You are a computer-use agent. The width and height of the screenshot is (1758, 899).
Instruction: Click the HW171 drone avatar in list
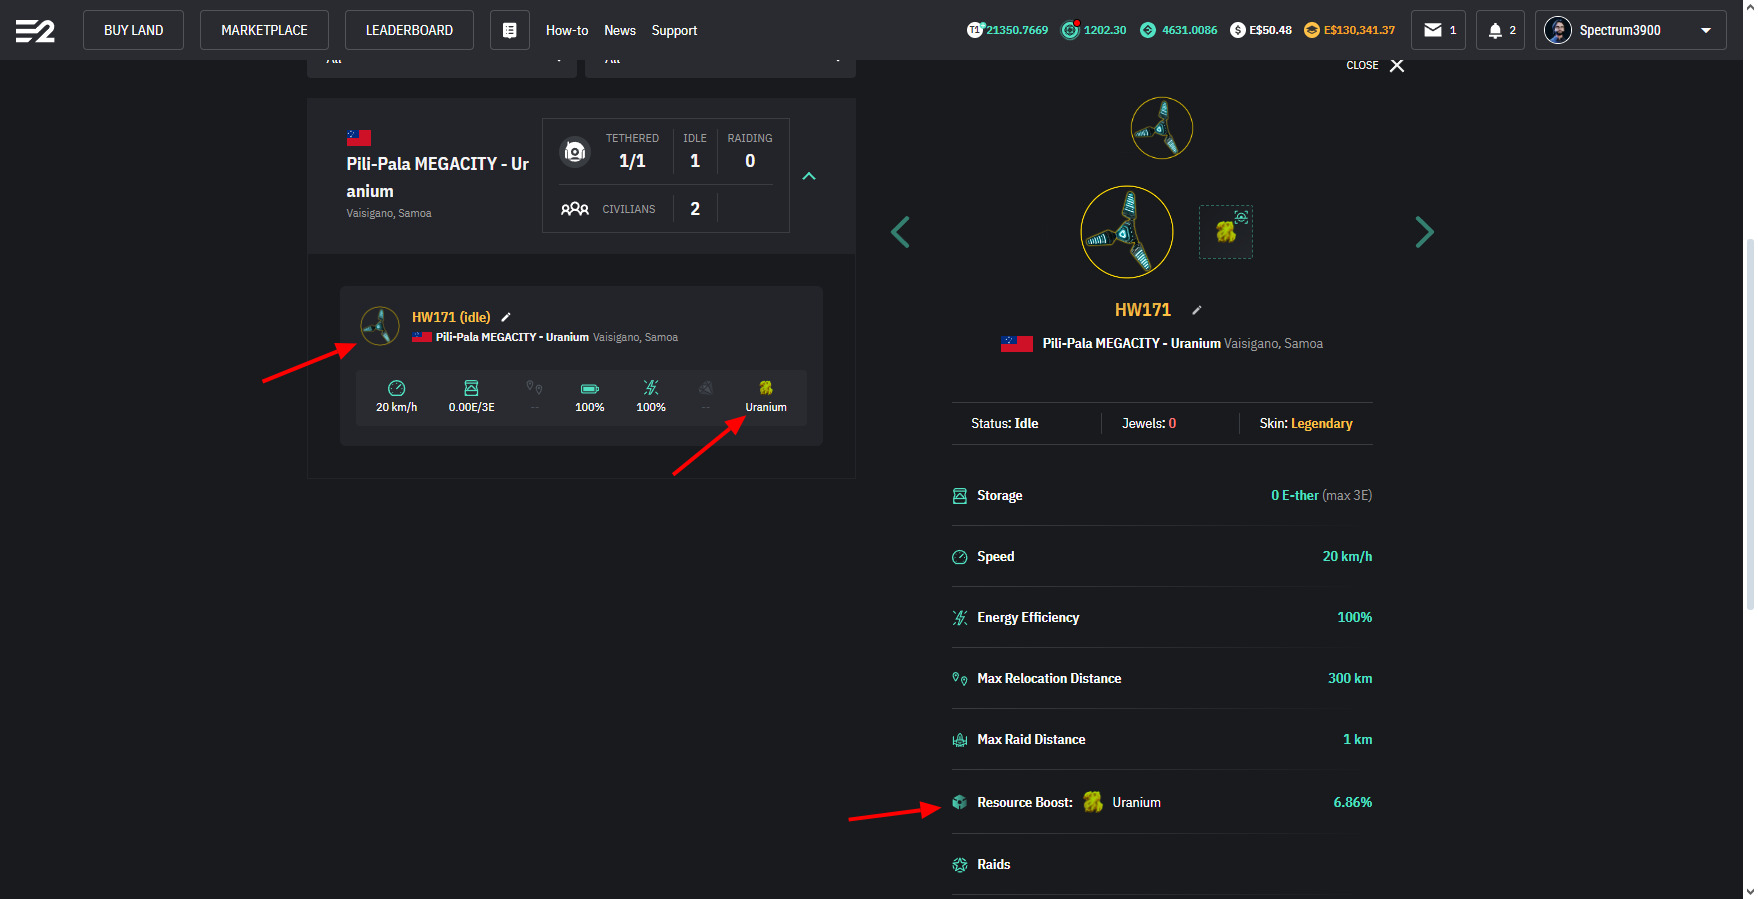[380, 326]
